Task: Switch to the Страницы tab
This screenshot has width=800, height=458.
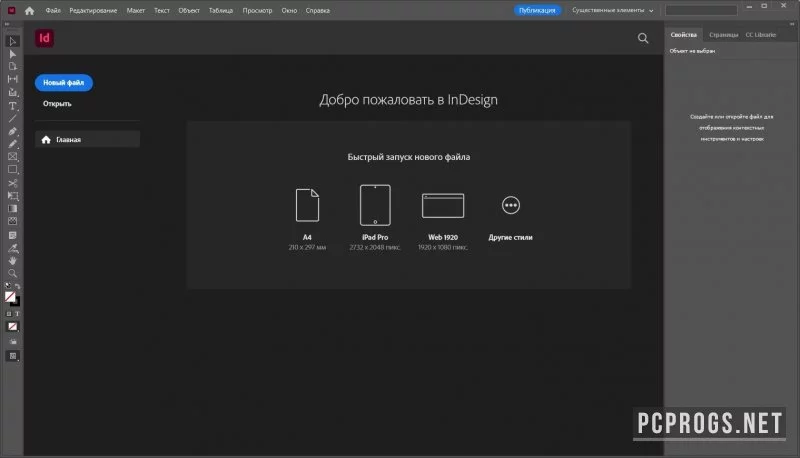Action: (x=723, y=35)
